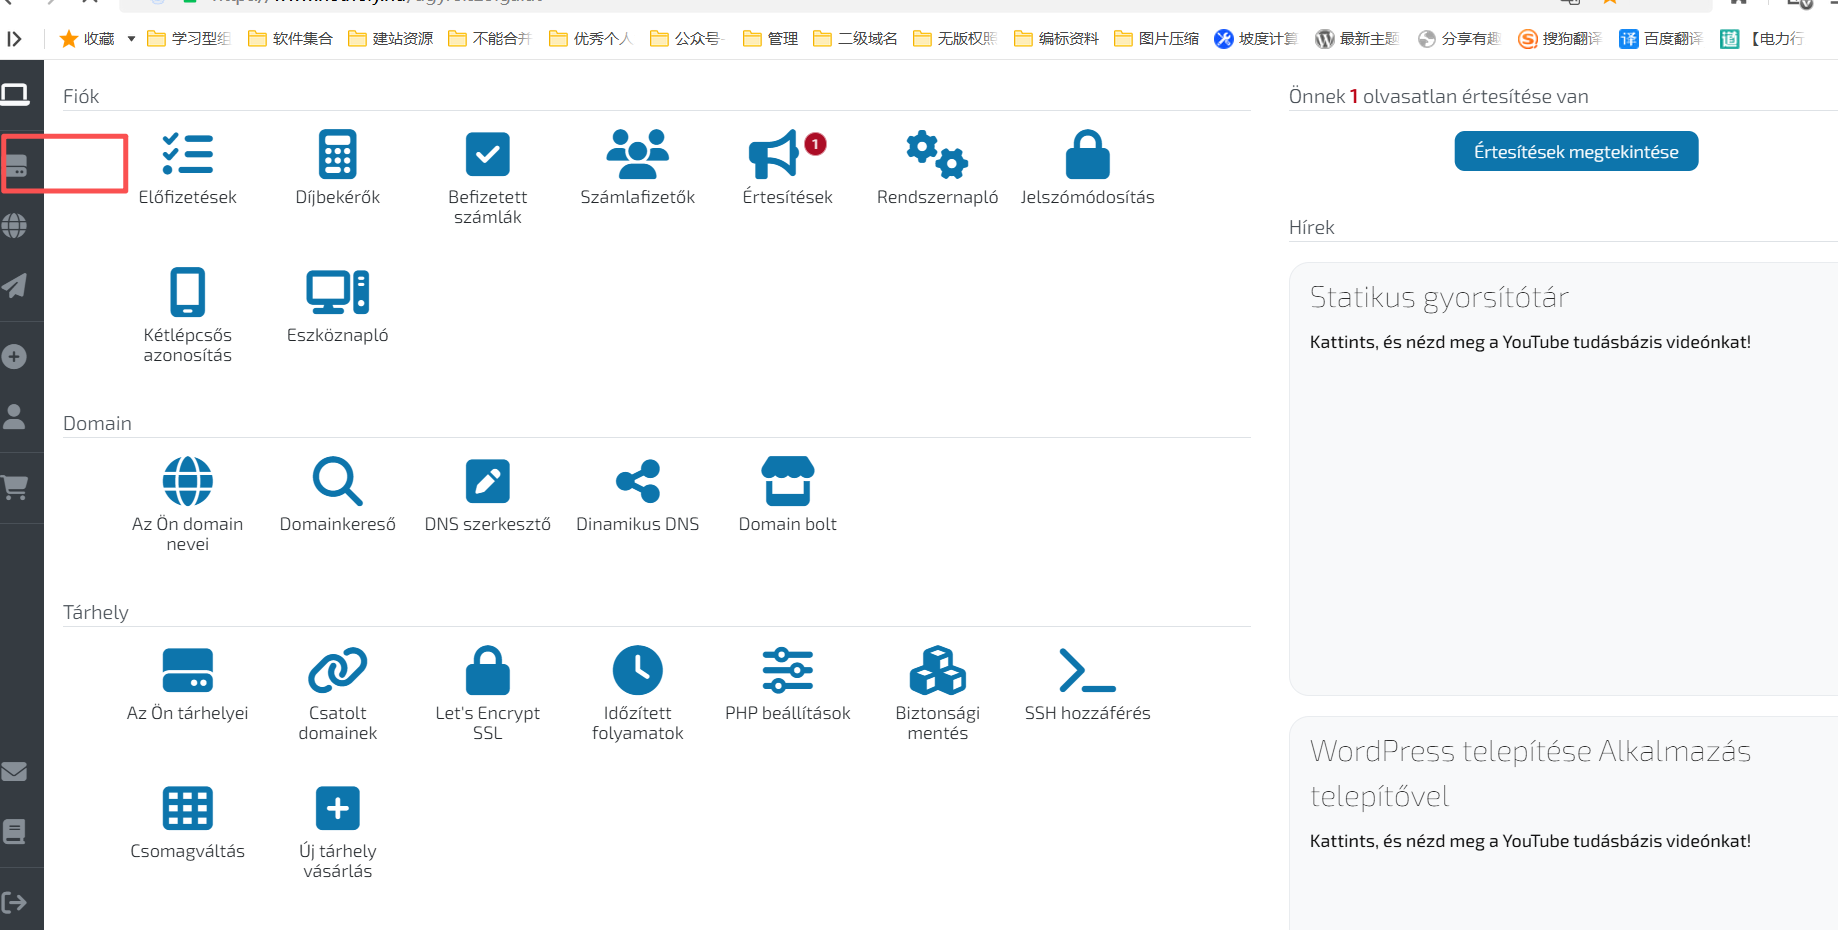Open the 百度翻译 bookmark

(1661, 39)
